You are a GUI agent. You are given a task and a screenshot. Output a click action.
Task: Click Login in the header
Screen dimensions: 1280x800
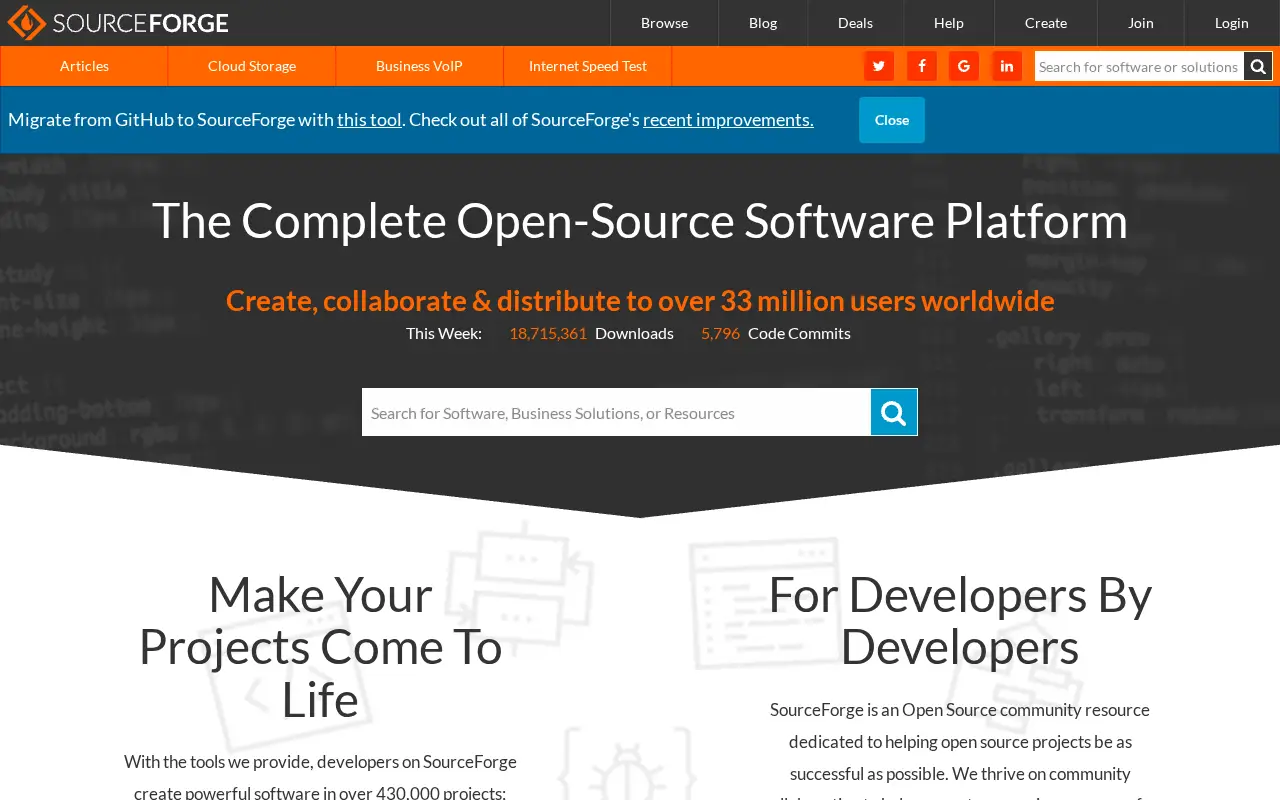(x=1232, y=23)
